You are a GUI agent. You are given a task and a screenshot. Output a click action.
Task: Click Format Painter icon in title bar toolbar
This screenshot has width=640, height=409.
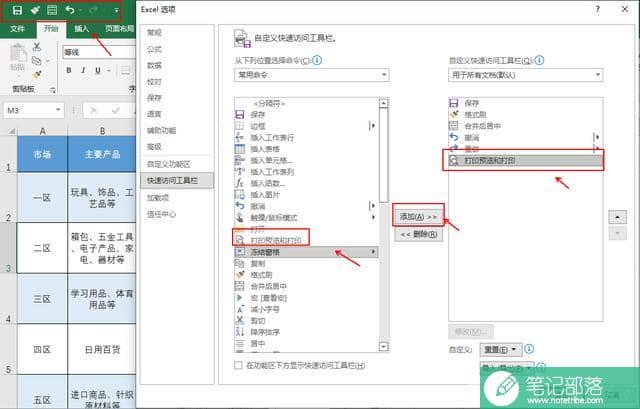tap(35, 10)
